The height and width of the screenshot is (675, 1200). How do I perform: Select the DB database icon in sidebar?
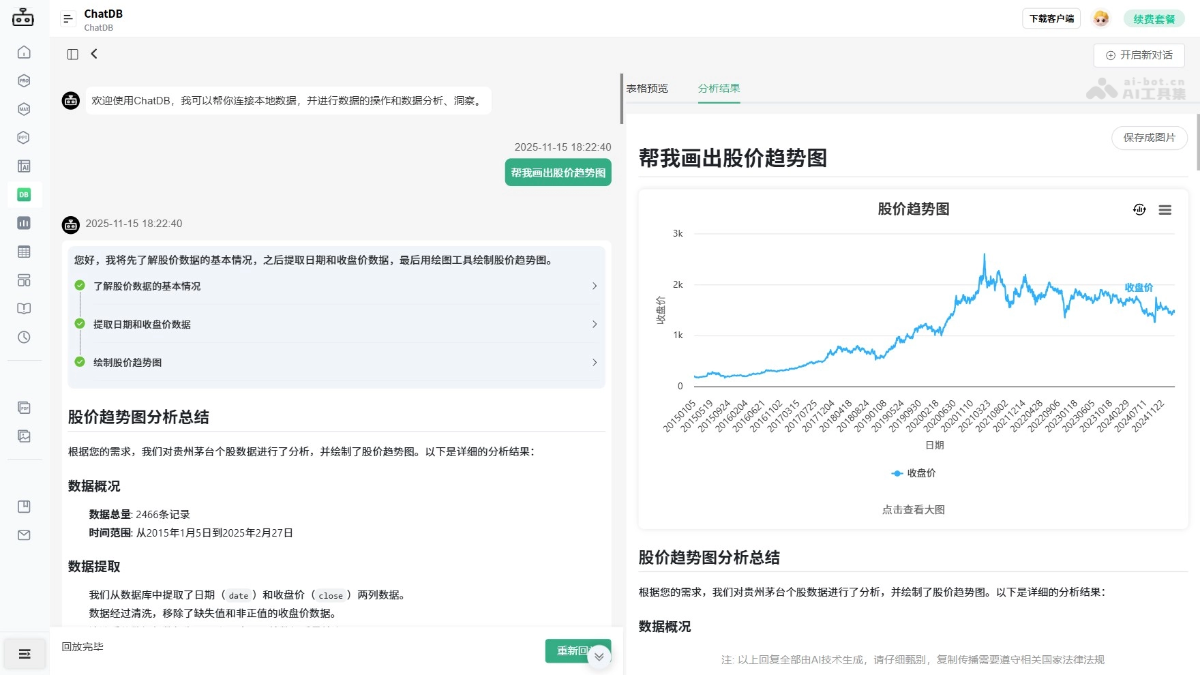[23, 194]
